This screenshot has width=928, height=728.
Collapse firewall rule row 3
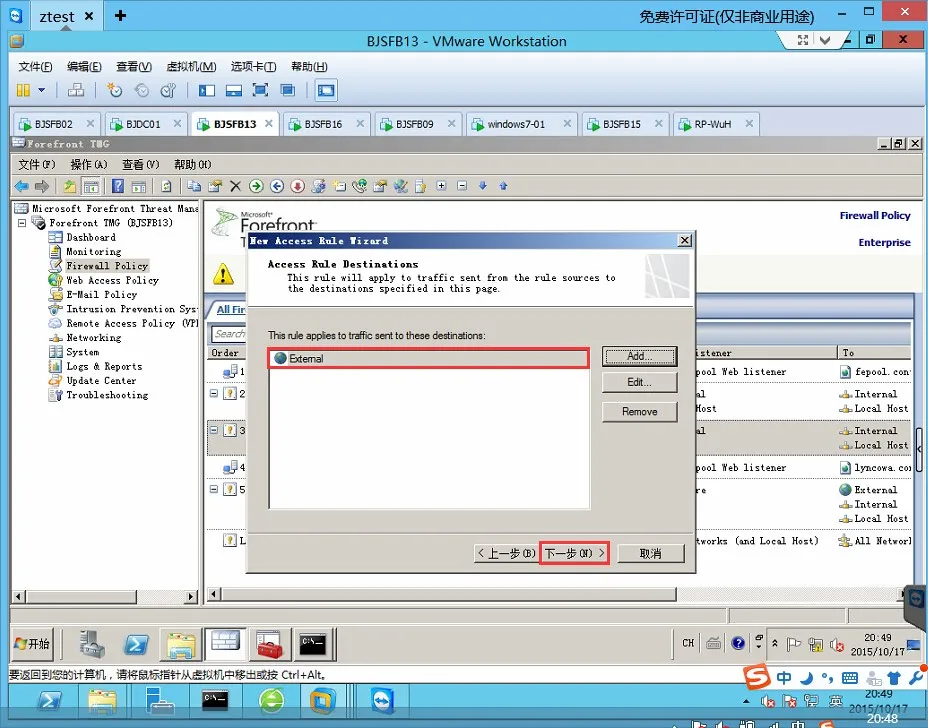pos(214,430)
